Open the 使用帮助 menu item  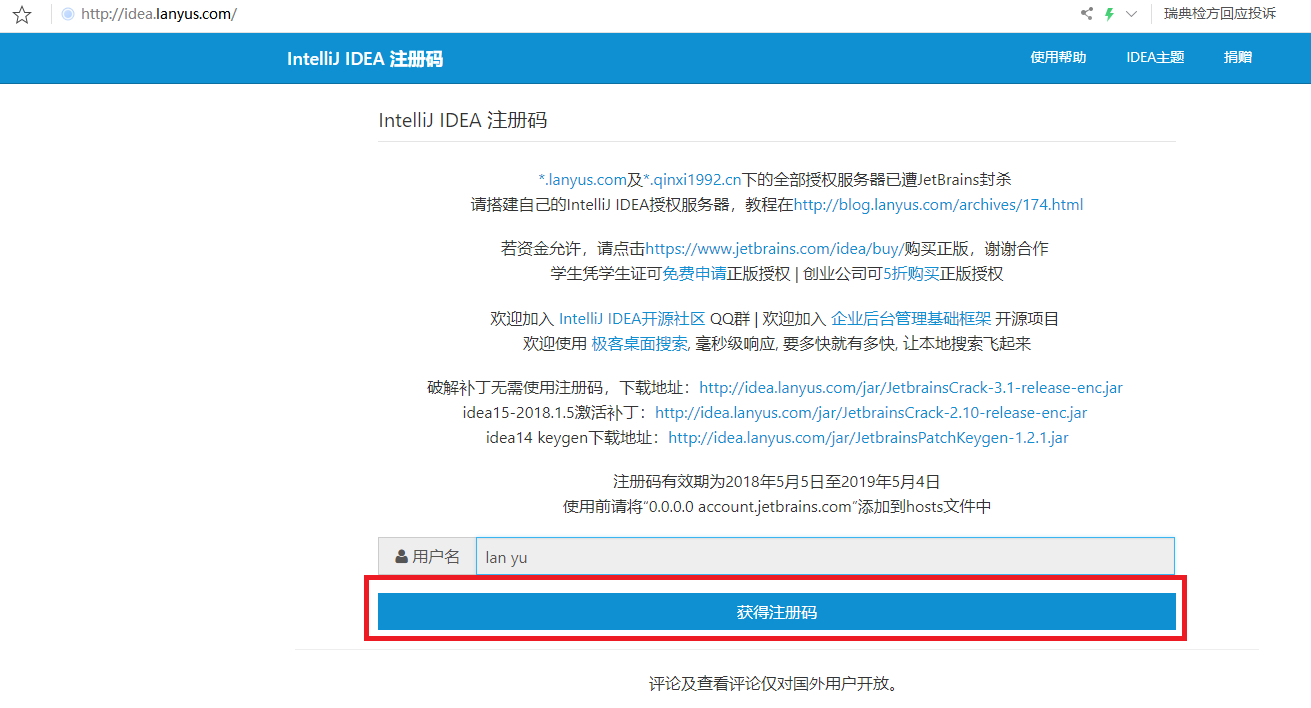pos(1058,58)
